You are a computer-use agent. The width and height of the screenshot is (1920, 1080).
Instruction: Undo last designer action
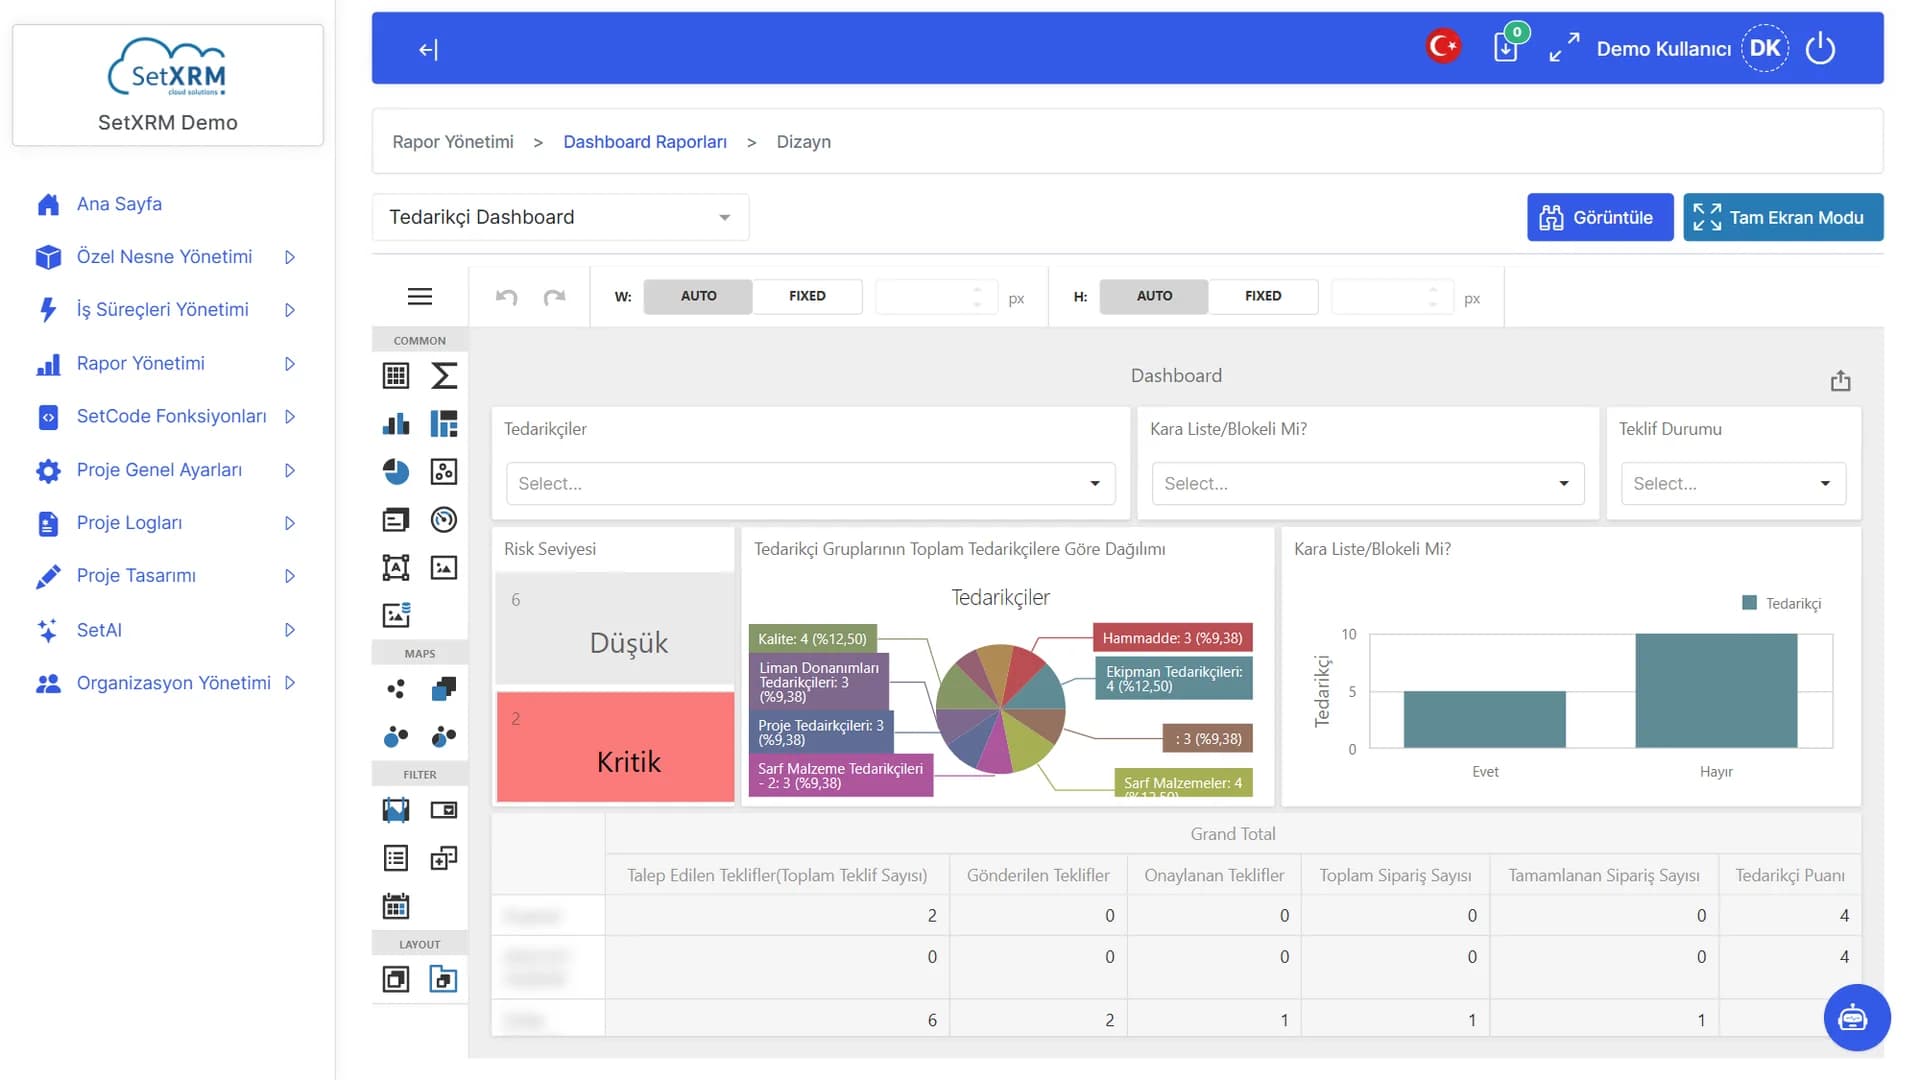tap(507, 297)
